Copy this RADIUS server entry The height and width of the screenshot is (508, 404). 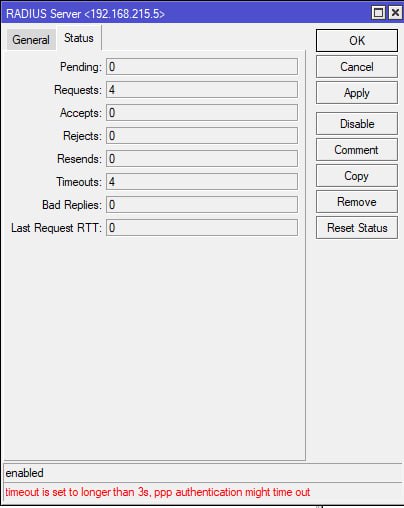[357, 176]
